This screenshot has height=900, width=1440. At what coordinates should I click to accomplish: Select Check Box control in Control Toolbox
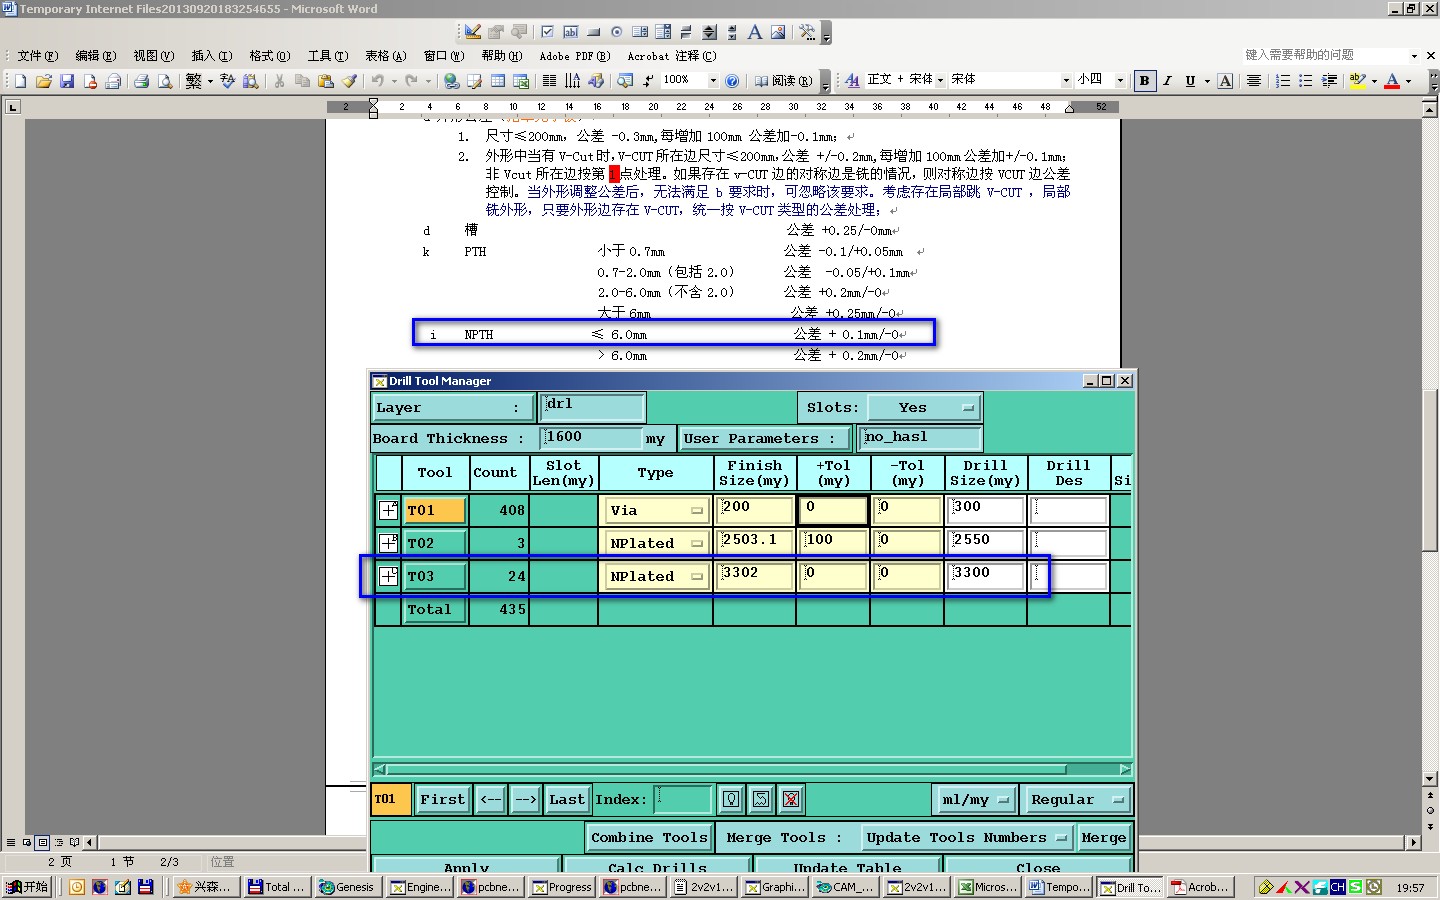(x=547, y=32)
